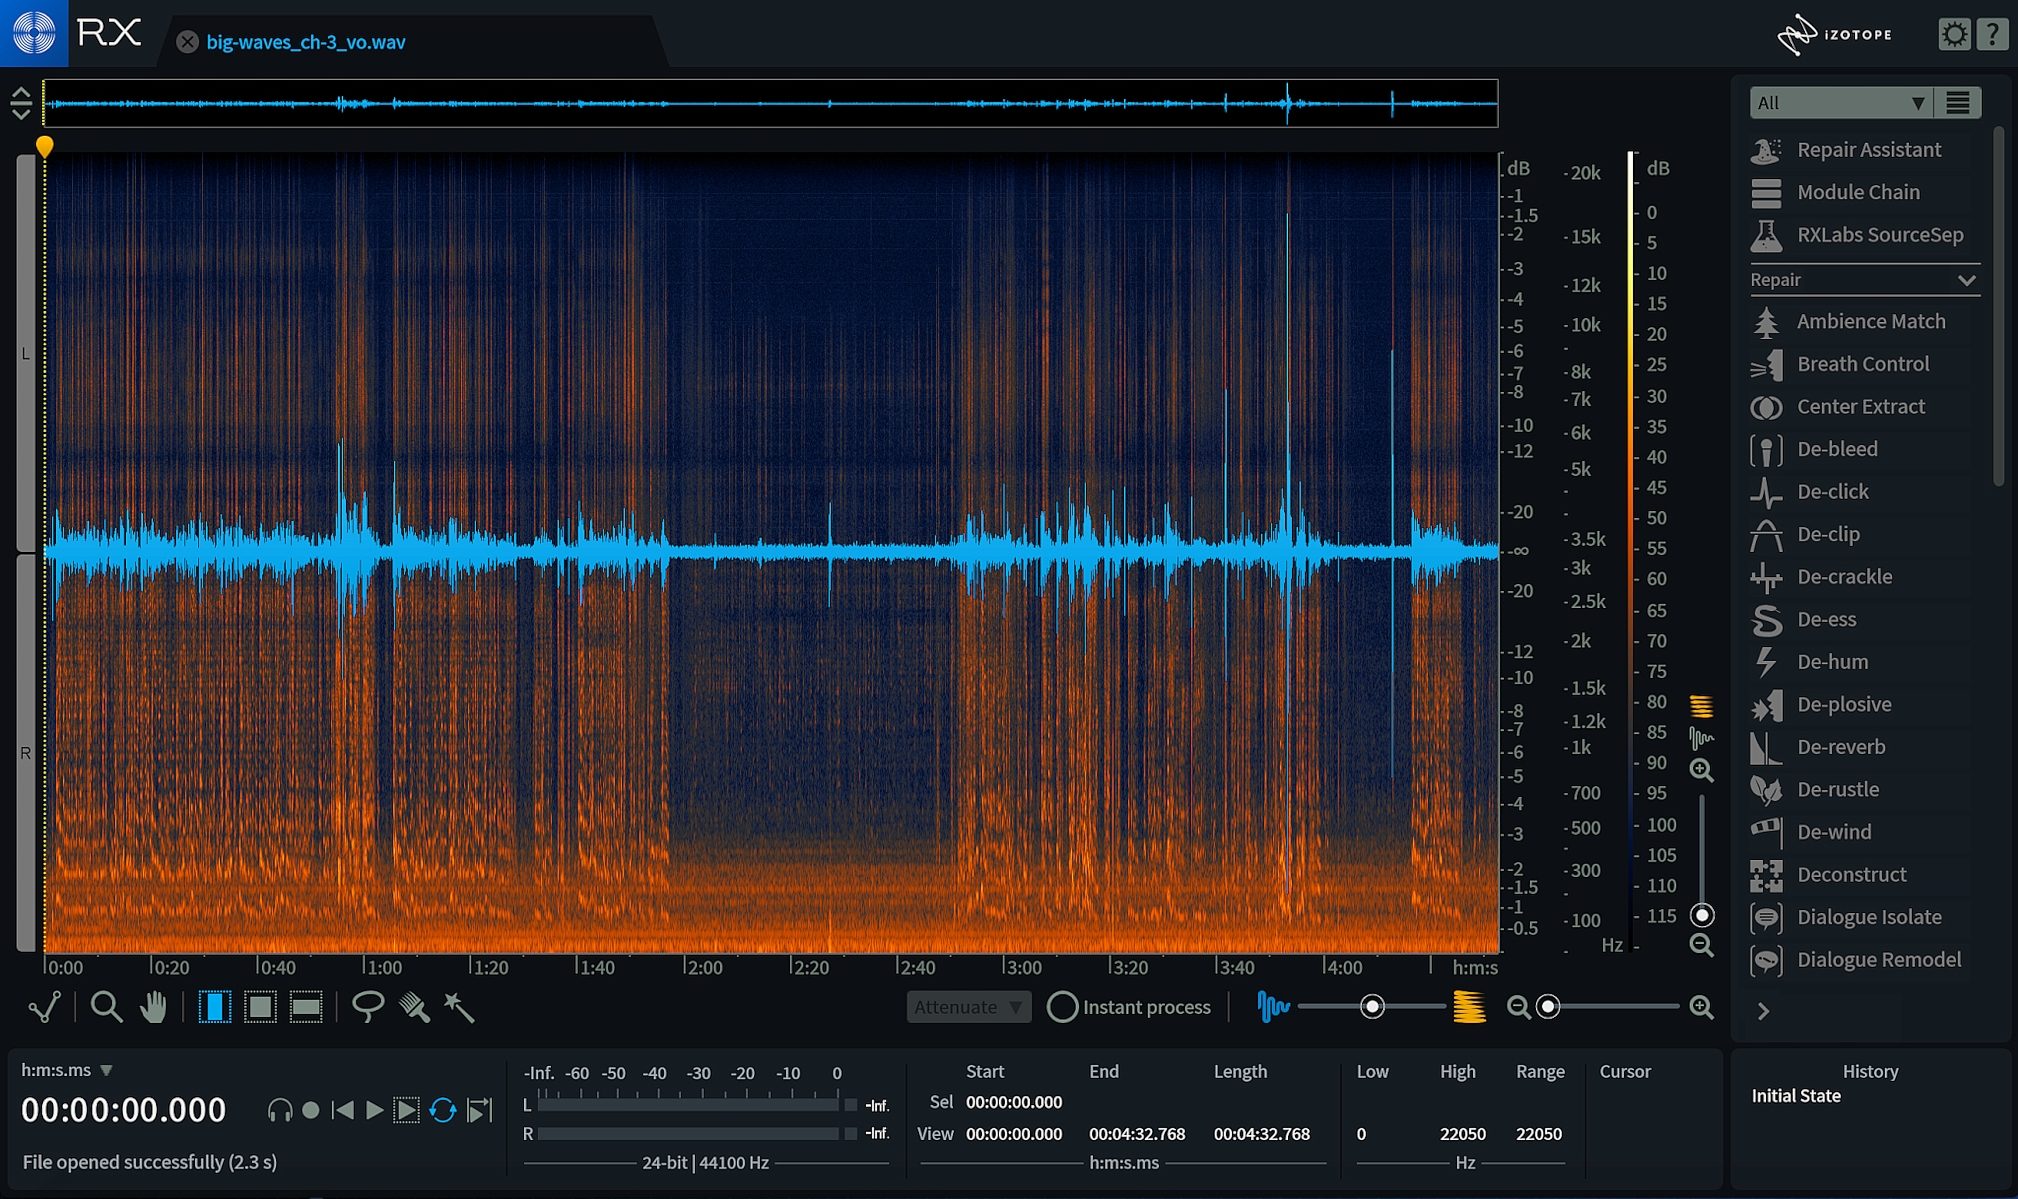Click the View End time field

[x=1136, y=1134]
